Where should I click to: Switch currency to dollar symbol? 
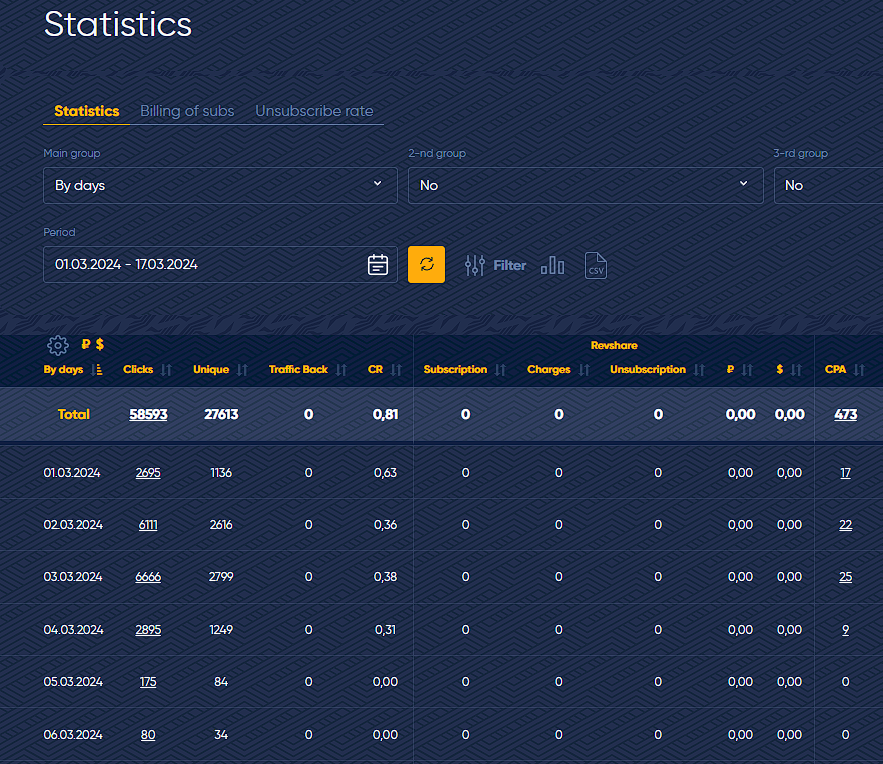(x=100, y=344)
